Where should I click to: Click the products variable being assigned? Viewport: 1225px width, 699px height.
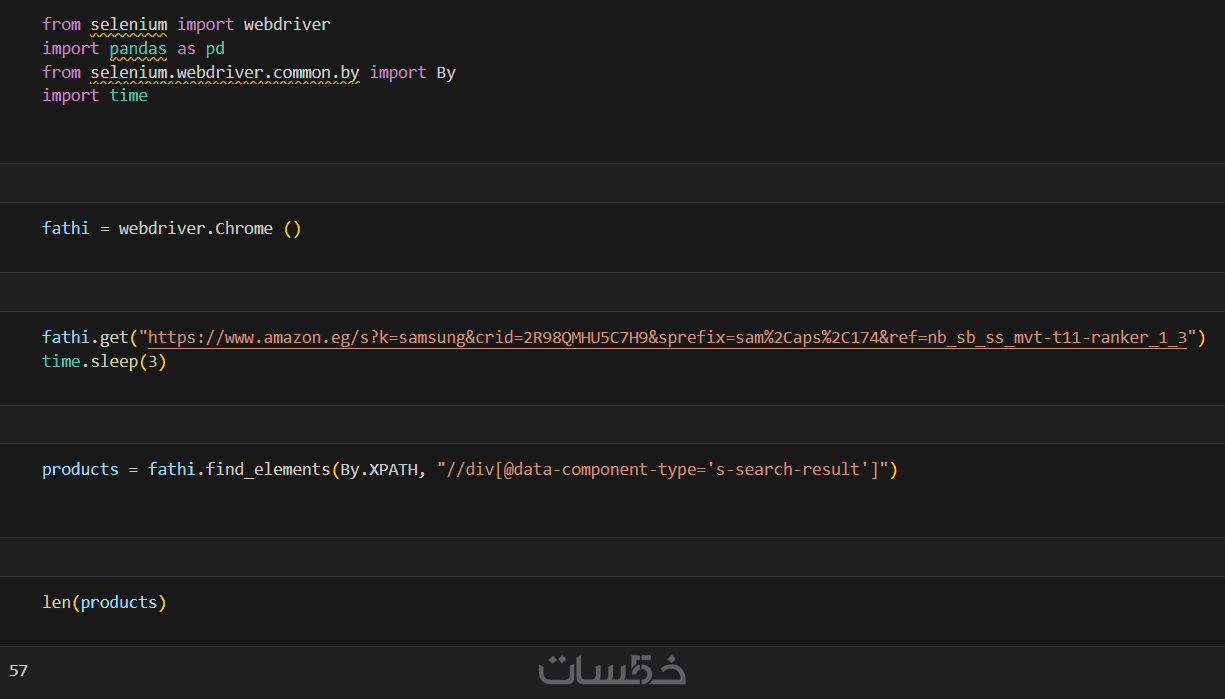tap(80, 469)
